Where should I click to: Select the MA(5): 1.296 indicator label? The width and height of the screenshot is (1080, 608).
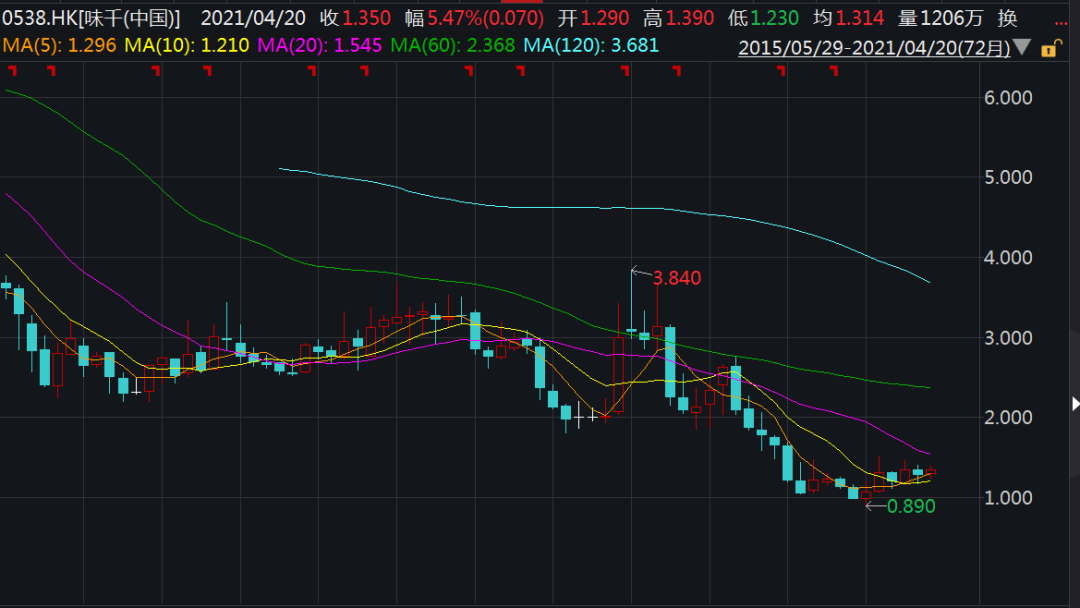[x=59, y=45]
